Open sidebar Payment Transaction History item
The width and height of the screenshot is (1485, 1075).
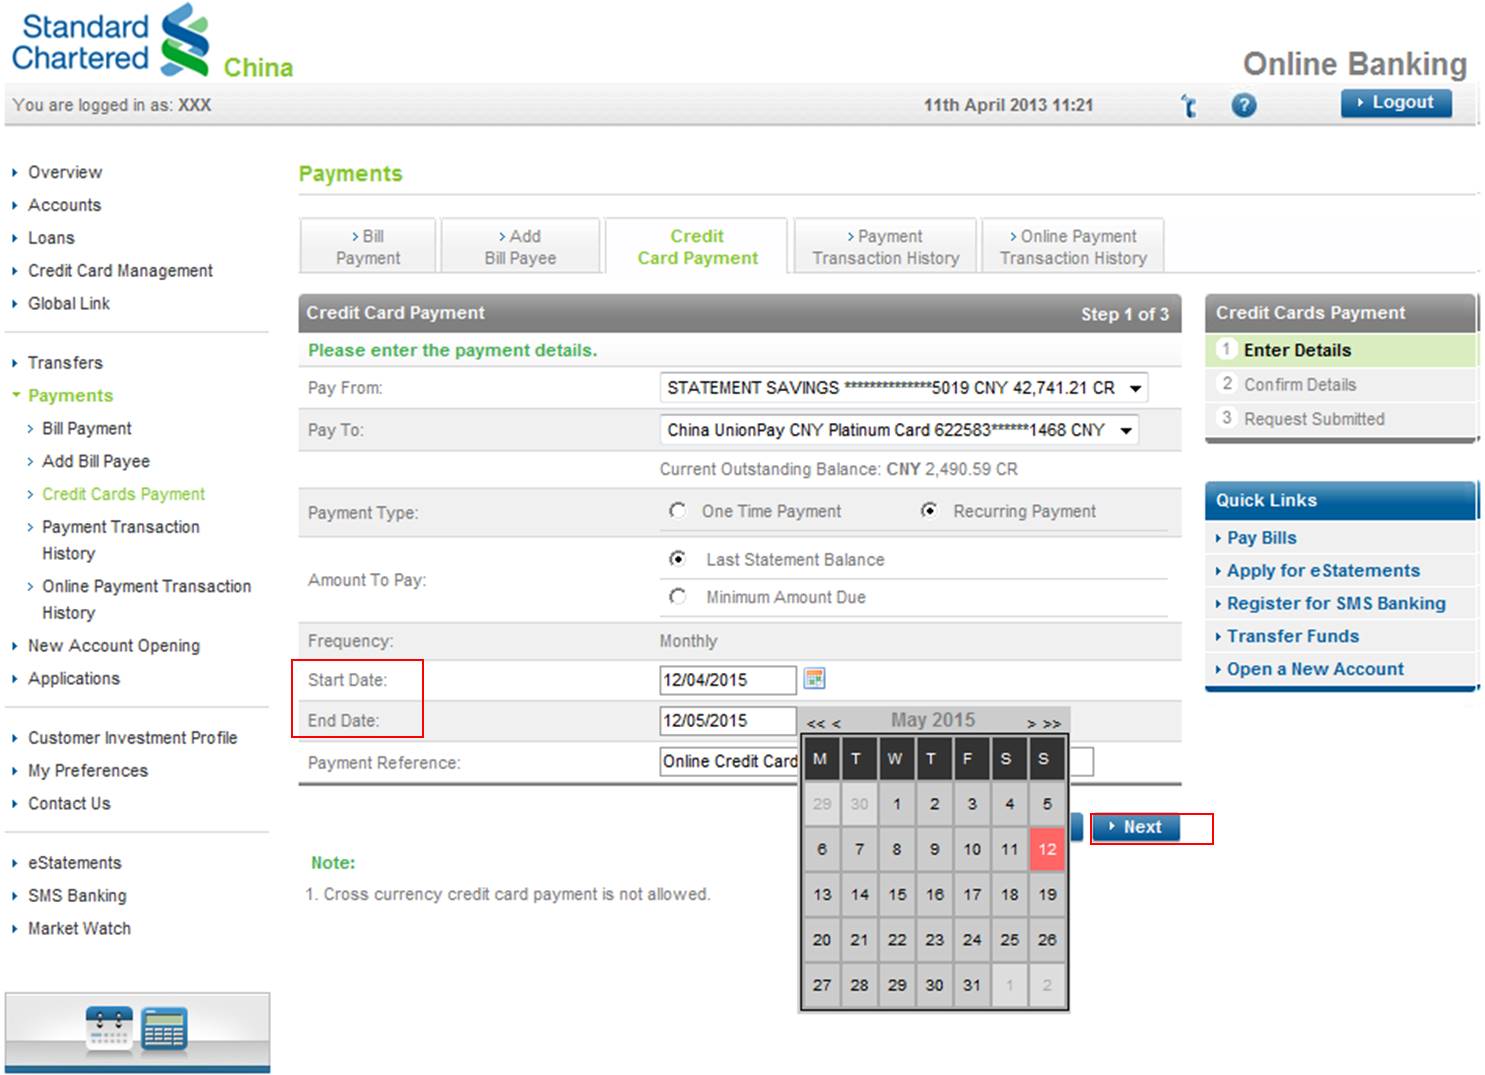[120, 540]
